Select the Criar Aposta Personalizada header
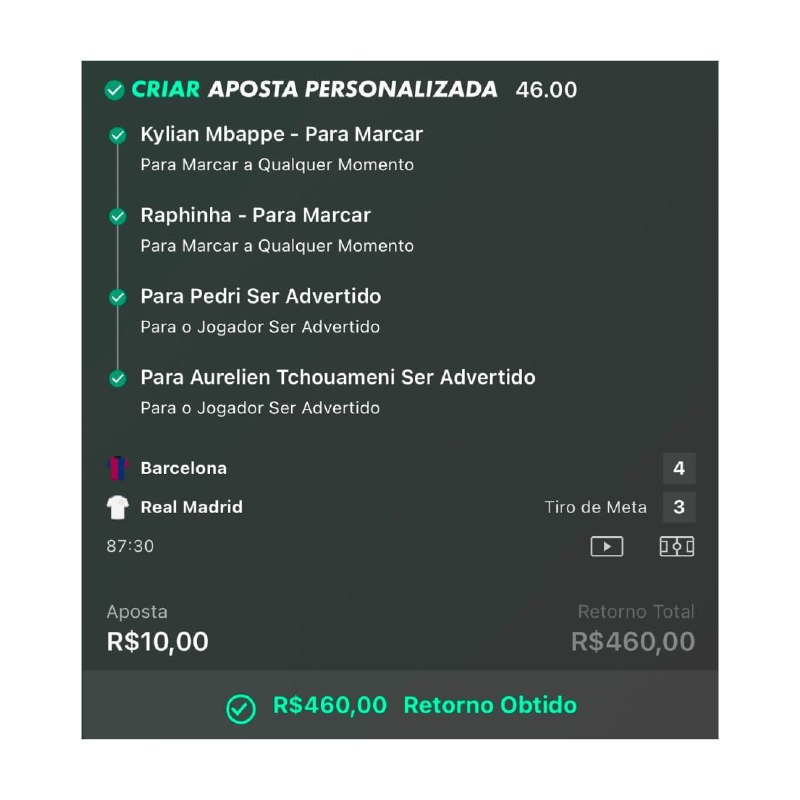 (x=314, y=89)
